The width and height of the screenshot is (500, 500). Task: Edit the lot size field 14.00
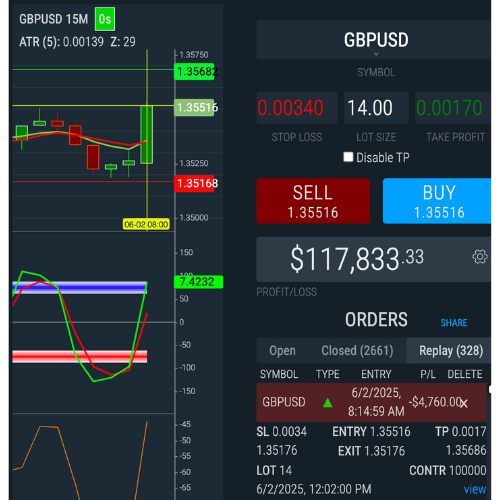pyautogui.click(x=376, y=108)
